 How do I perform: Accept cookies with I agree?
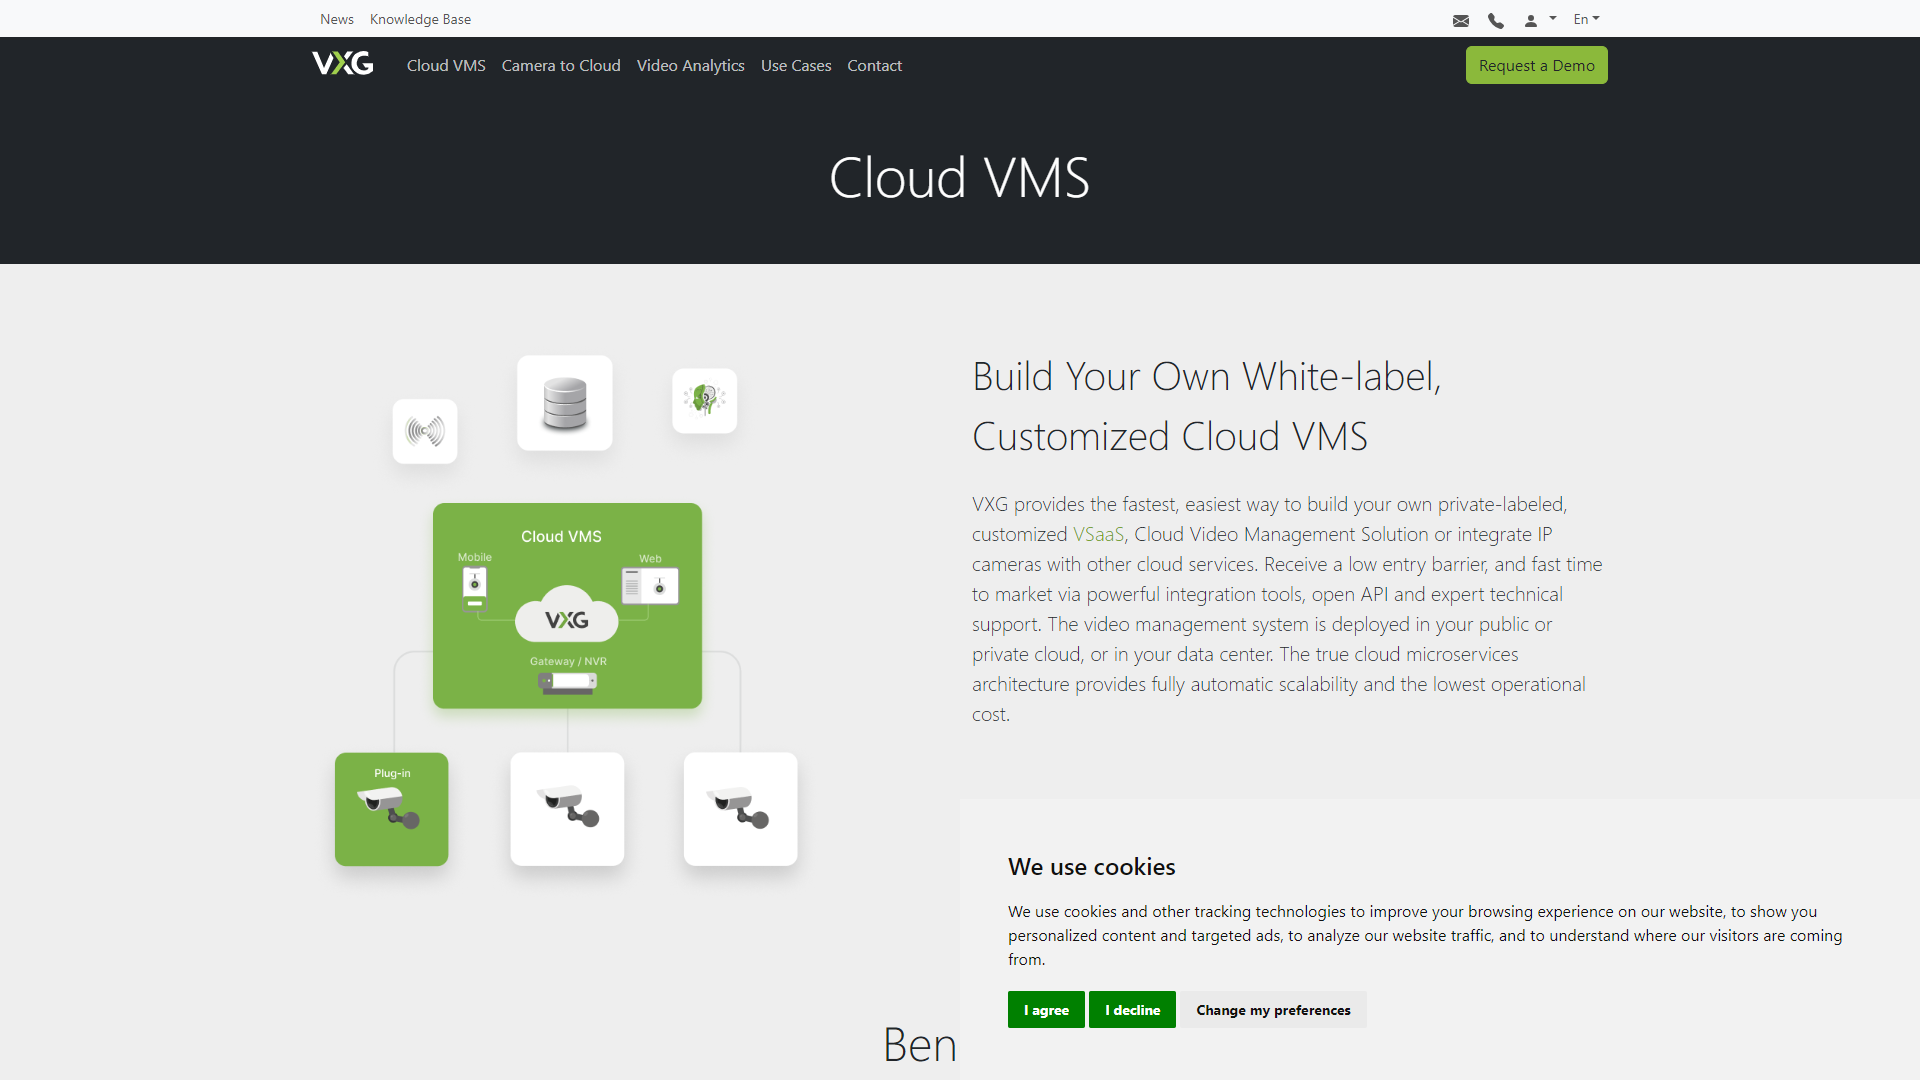click(1046, 1010)
